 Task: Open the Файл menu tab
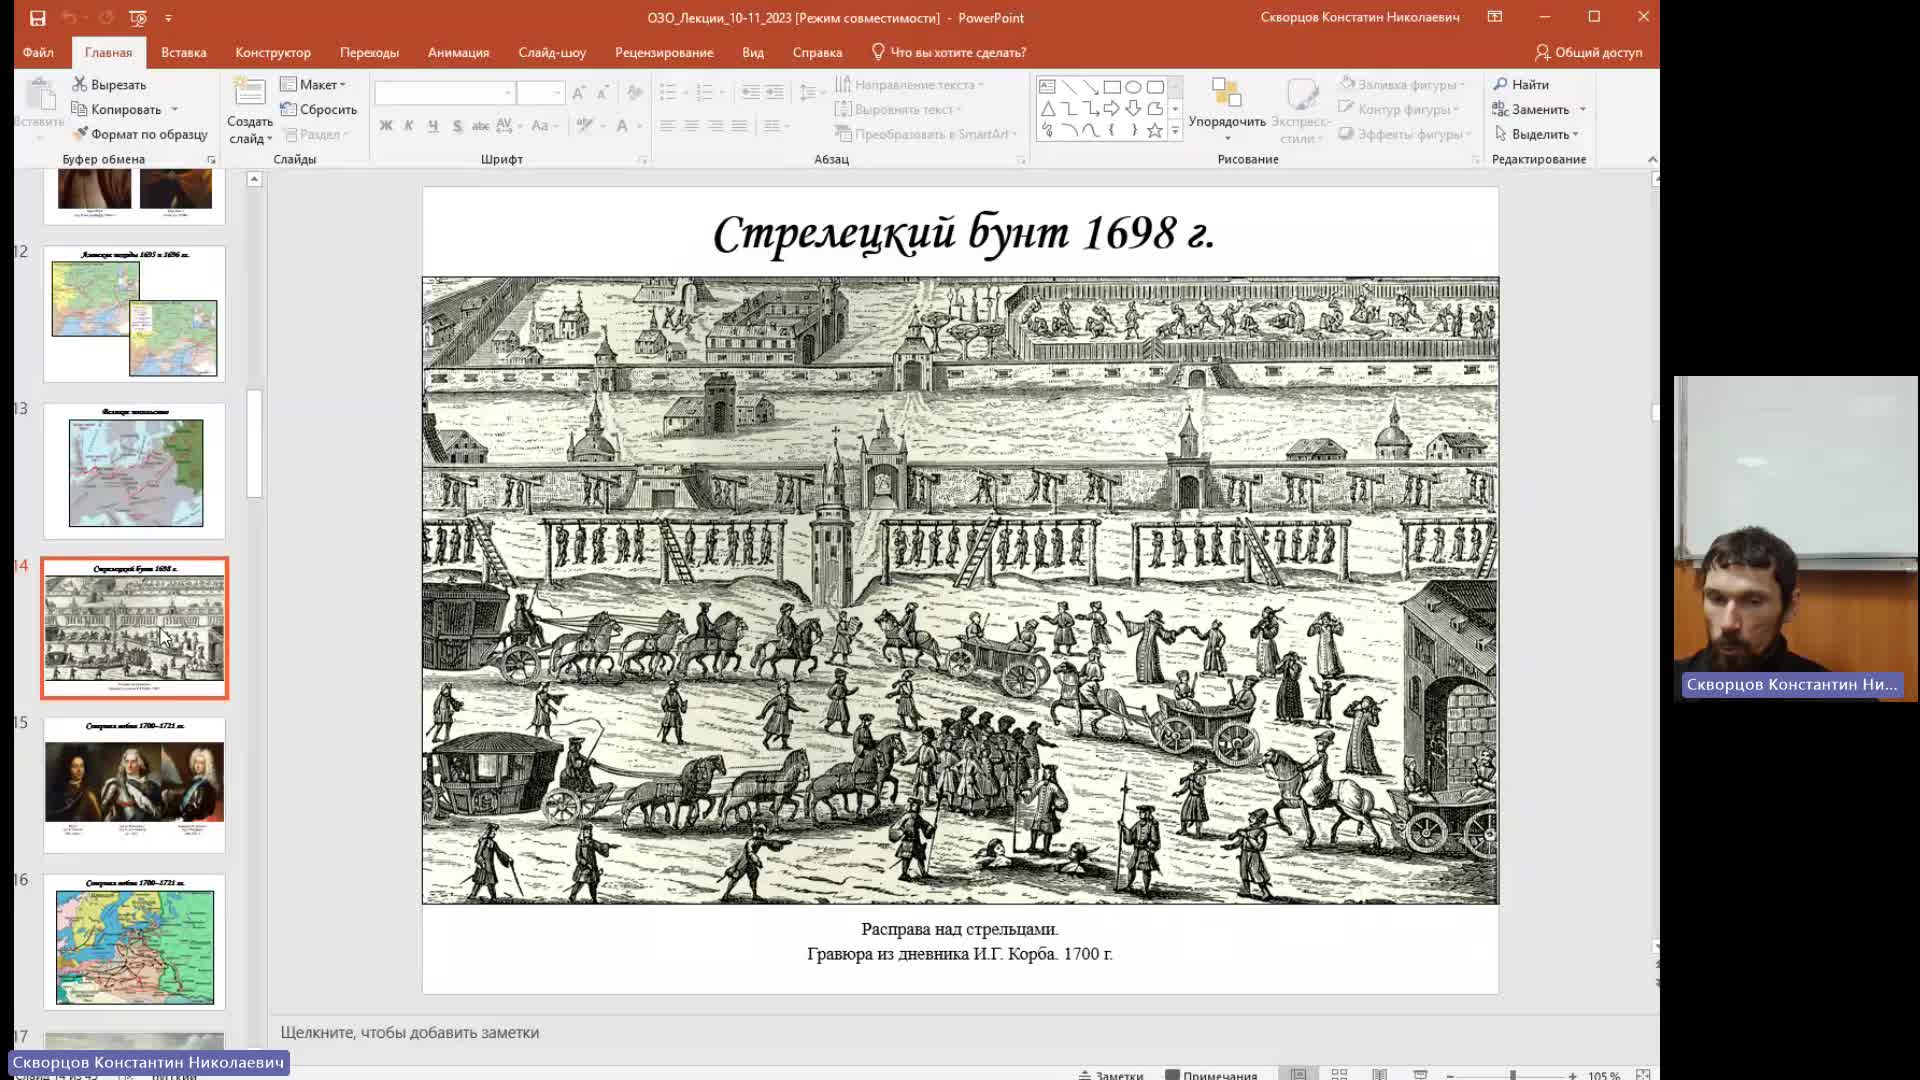click(x=38, y=52)
